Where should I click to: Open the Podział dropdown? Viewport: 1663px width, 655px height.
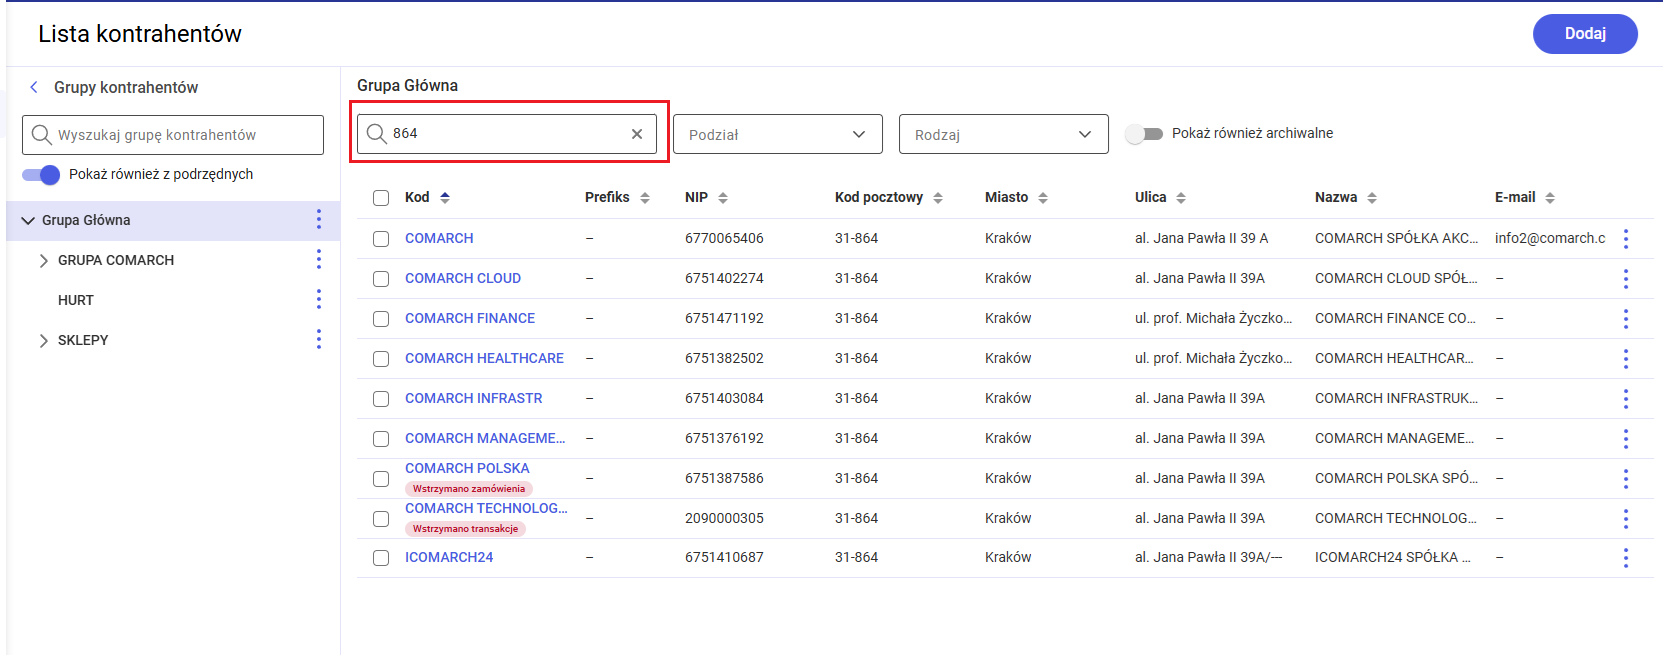coord(777,135)
